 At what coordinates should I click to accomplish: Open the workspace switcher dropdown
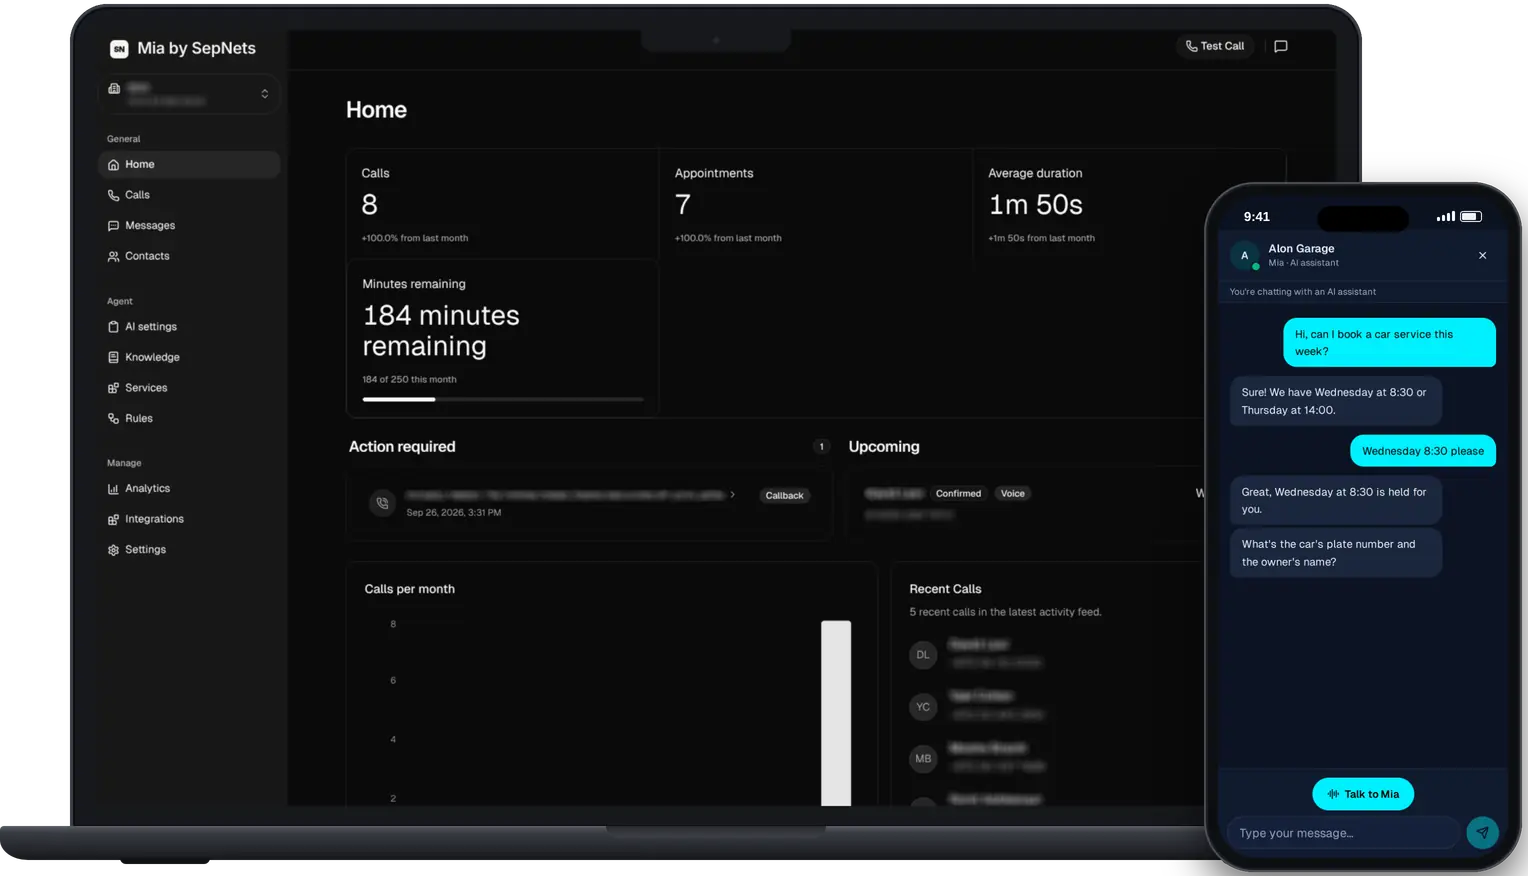click(189, 94)
